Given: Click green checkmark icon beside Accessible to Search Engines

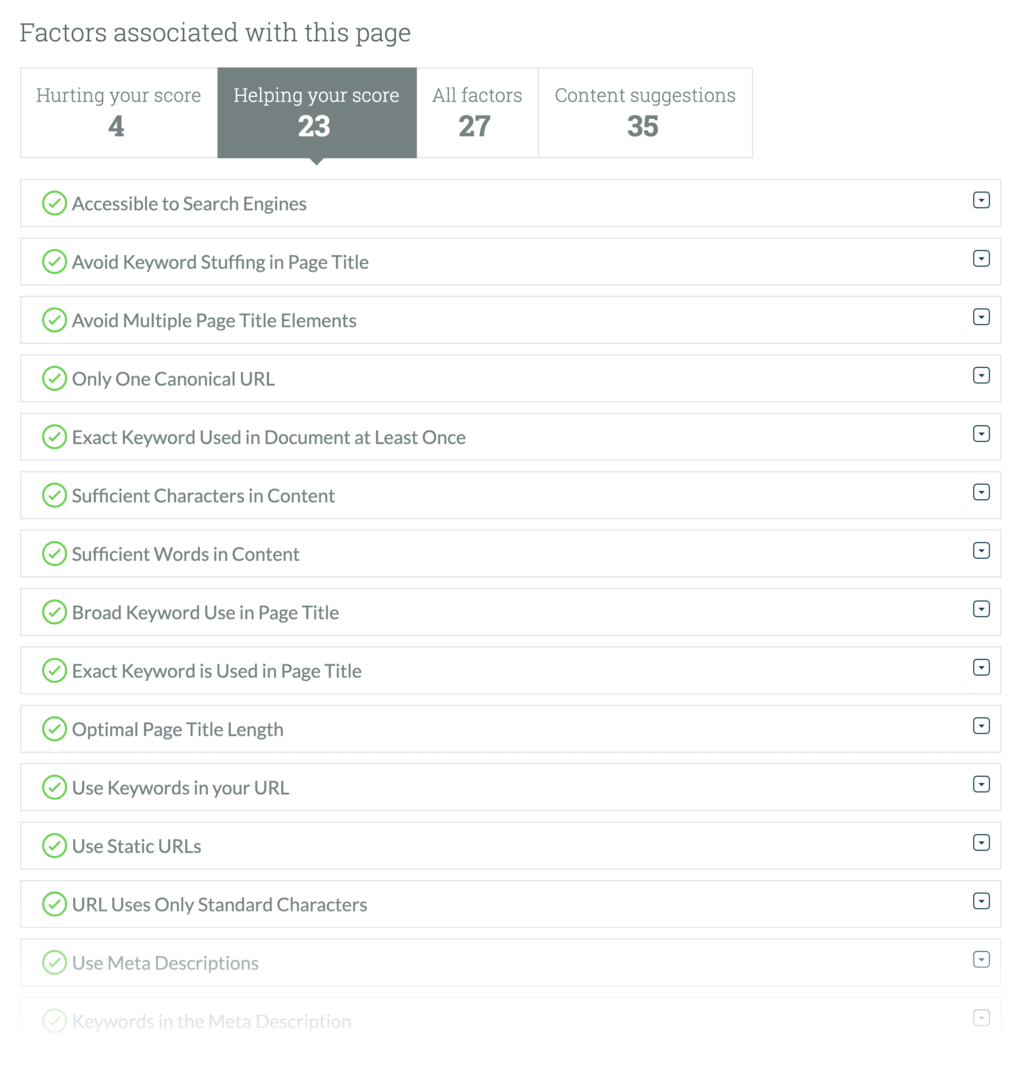Looking at the screenshot, I should coord(54,204).
